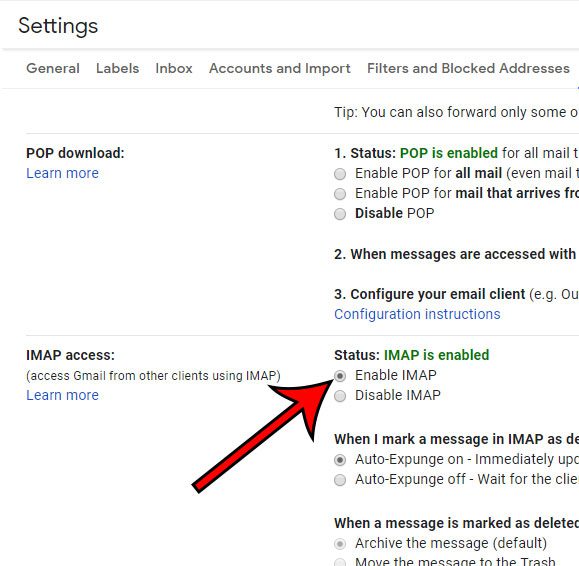The image size is (579, 566).
Task: Click the 'IMAP is enabled' status text
Action: (x=436, y=355)
